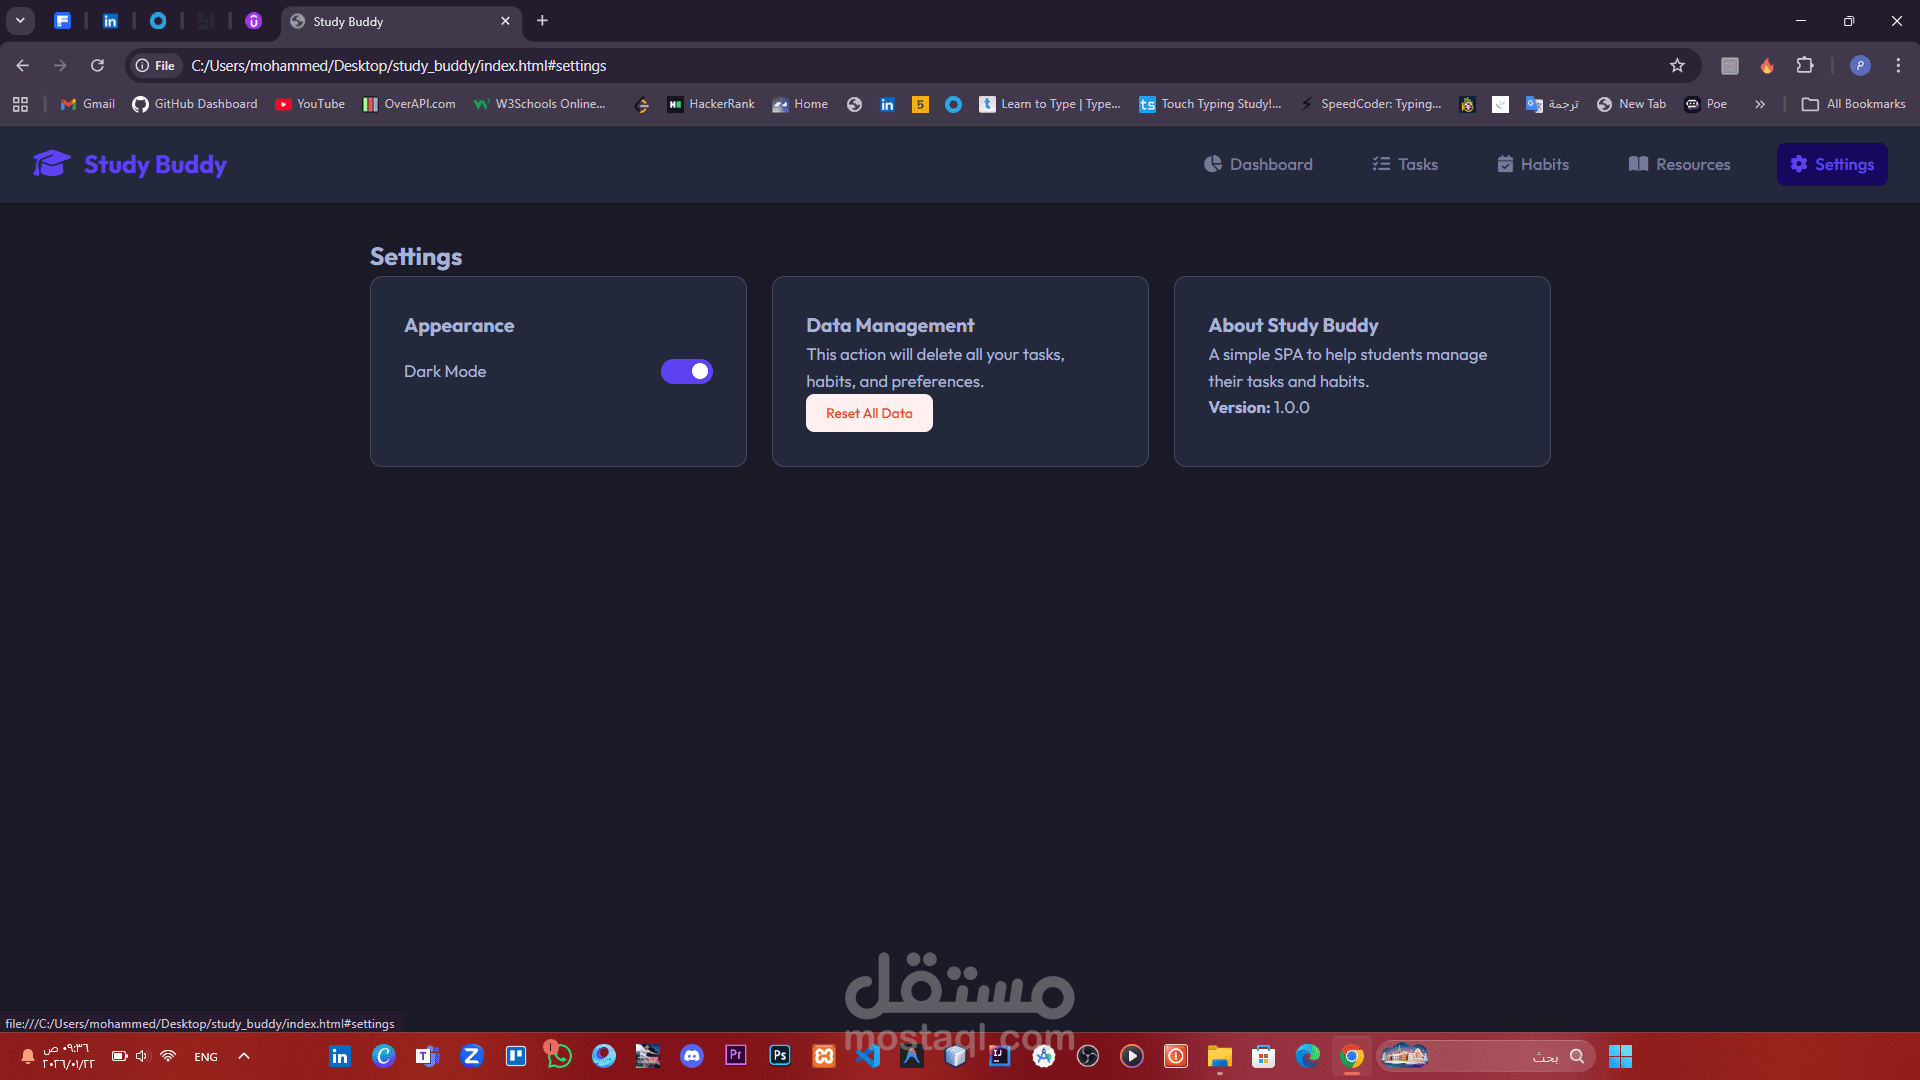This screenshot has width=1920, height=1080.
Task: Click the Study Buddy graduation cap logo
Action: 51,164
